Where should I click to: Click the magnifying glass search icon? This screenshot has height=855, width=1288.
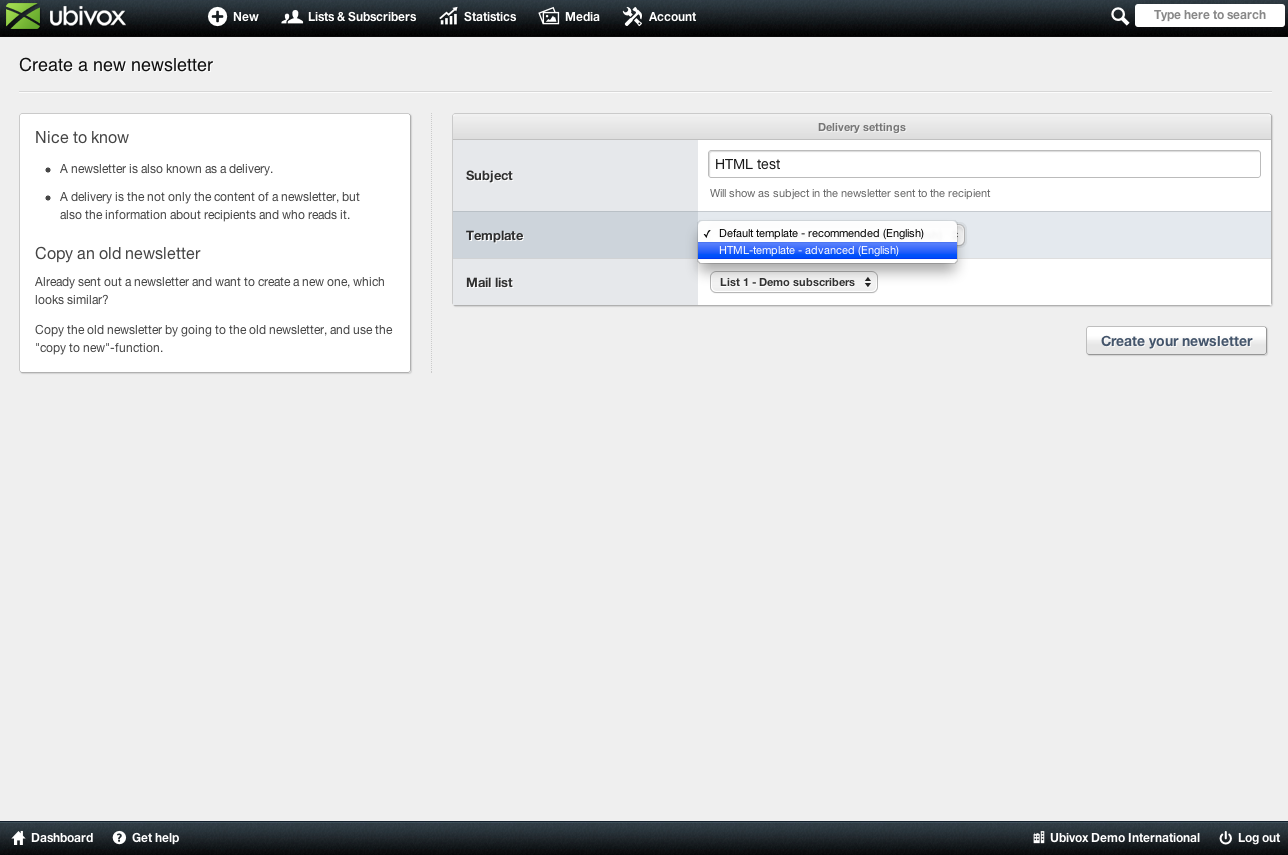tap(1120, 16)
